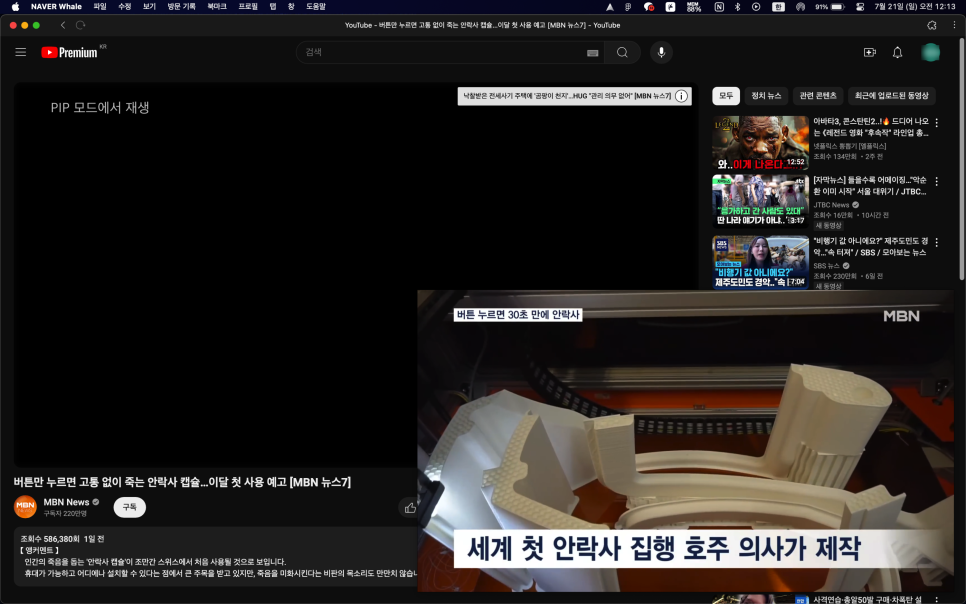Click the info icon on suggested video card
Screen dimensions: 966x604
[681, 96]
